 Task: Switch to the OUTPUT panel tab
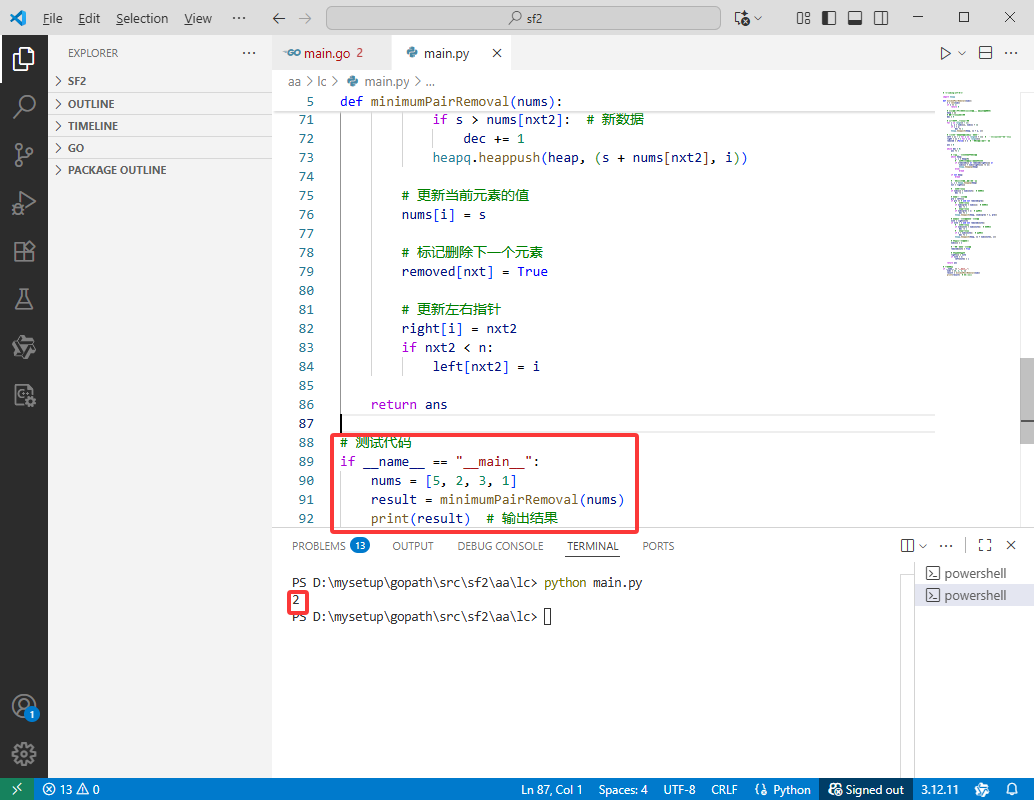(x=413, y=546)
